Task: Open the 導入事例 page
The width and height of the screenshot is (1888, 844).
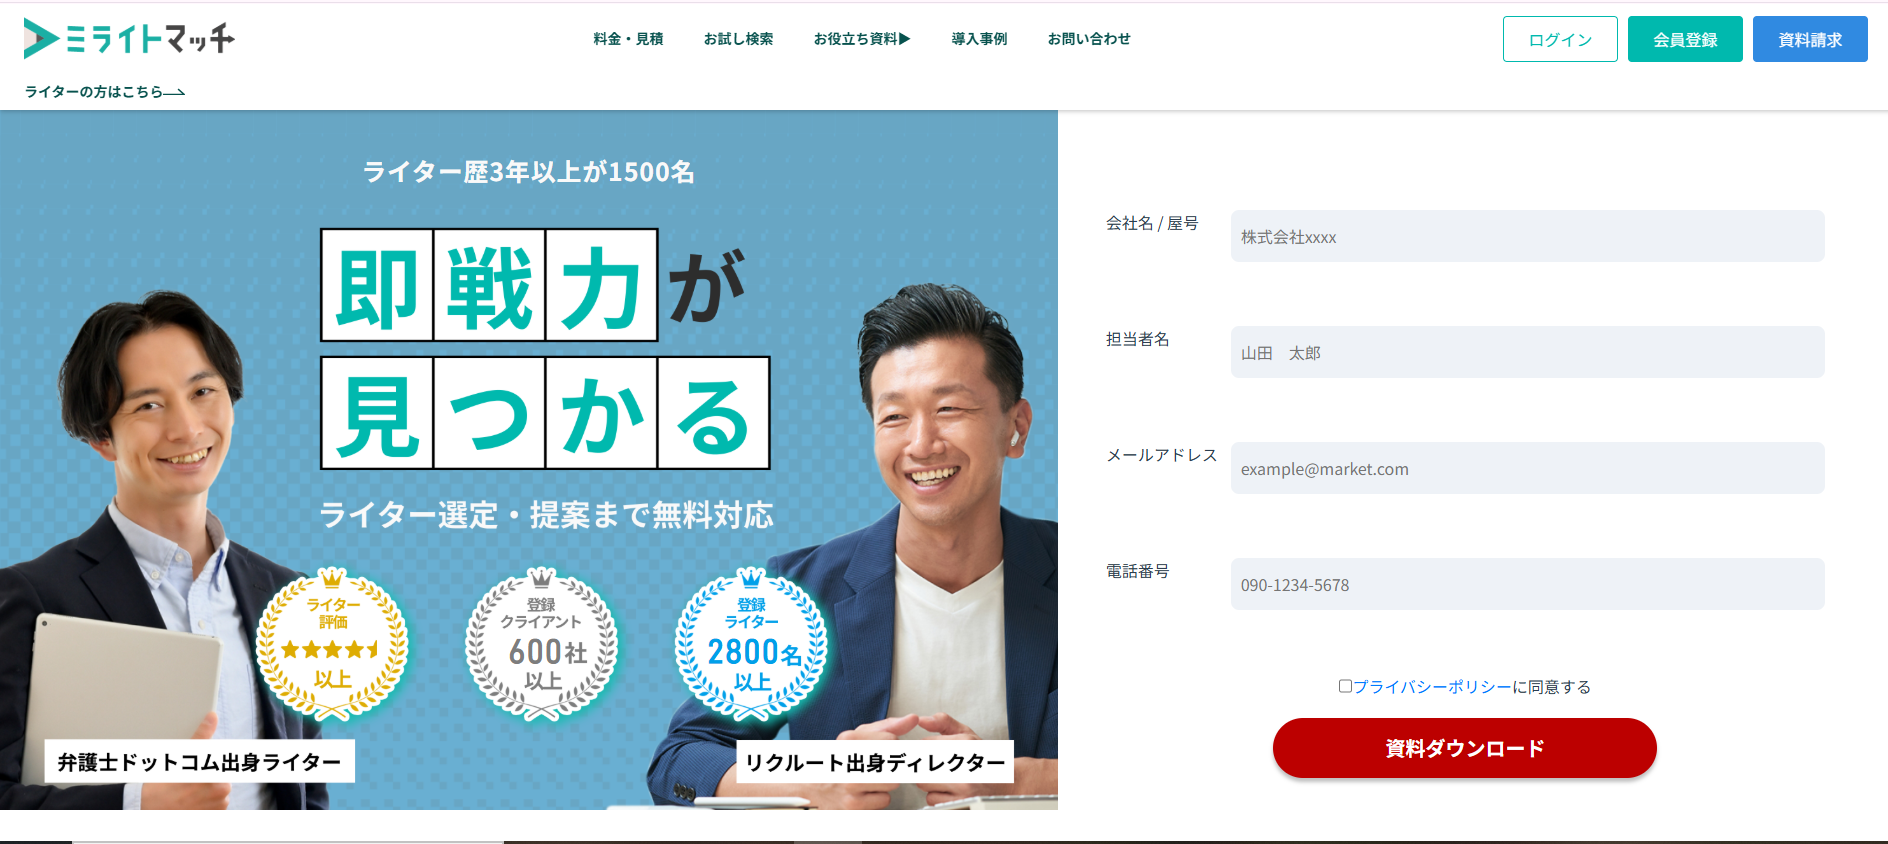Action: tap(979, 39)
